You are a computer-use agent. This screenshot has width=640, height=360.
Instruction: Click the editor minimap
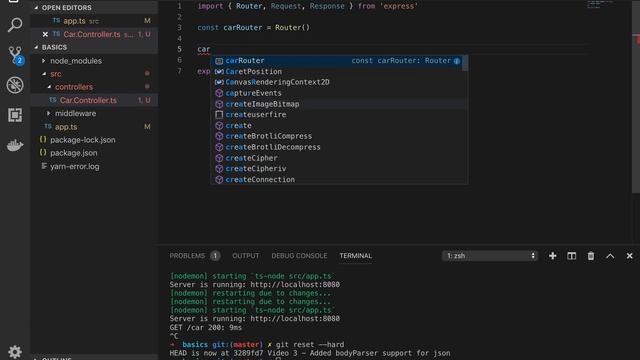(601, 5)
